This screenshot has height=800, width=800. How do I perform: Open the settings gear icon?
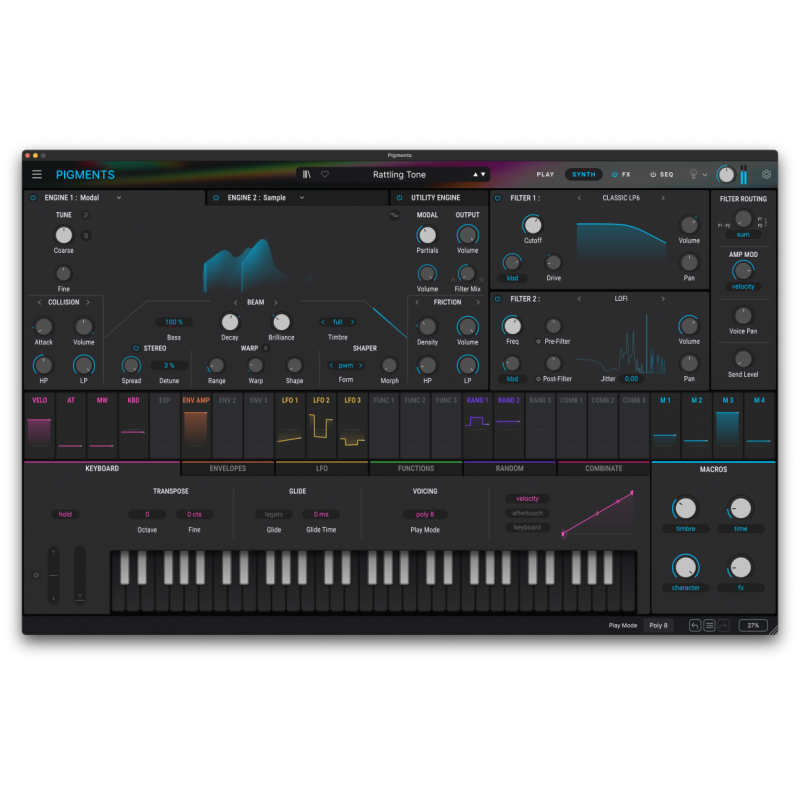(x=766, y=173)
